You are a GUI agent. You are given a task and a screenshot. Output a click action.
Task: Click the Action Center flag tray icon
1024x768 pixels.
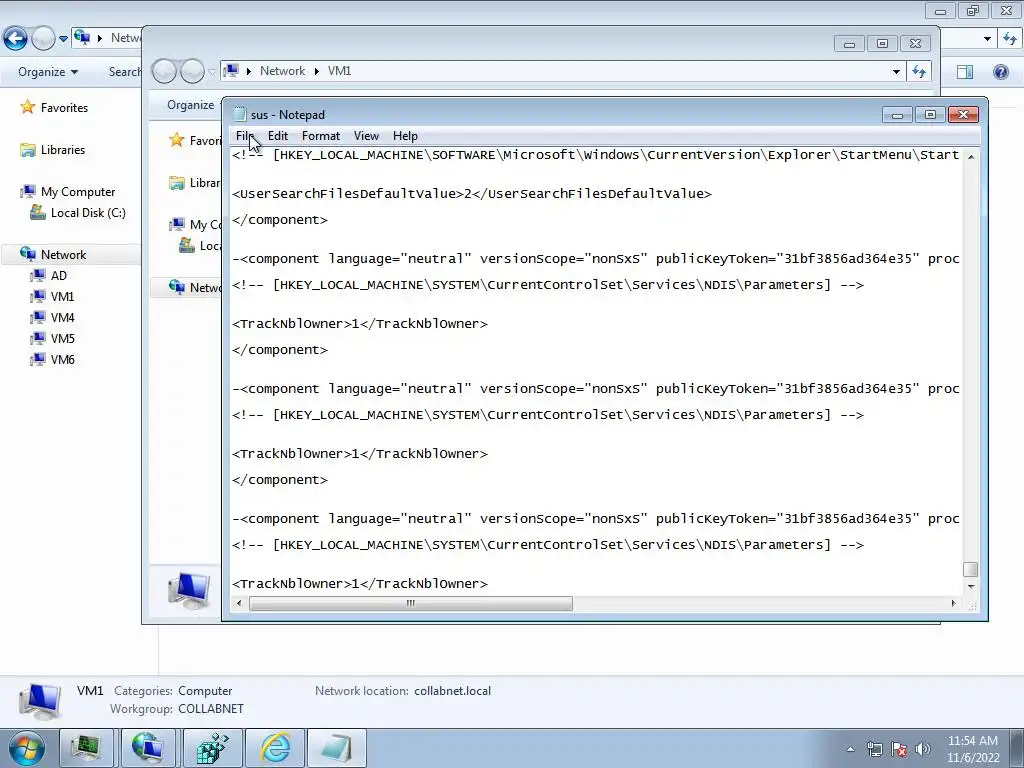[x=899, y=749]
